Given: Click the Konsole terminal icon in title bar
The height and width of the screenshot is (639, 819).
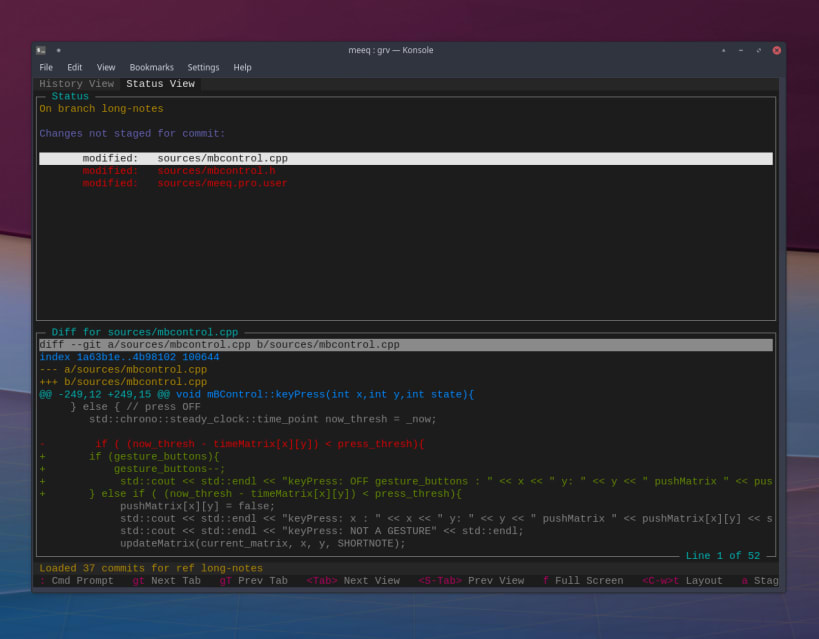Looking at the screenshot, I should pos(41,50).
